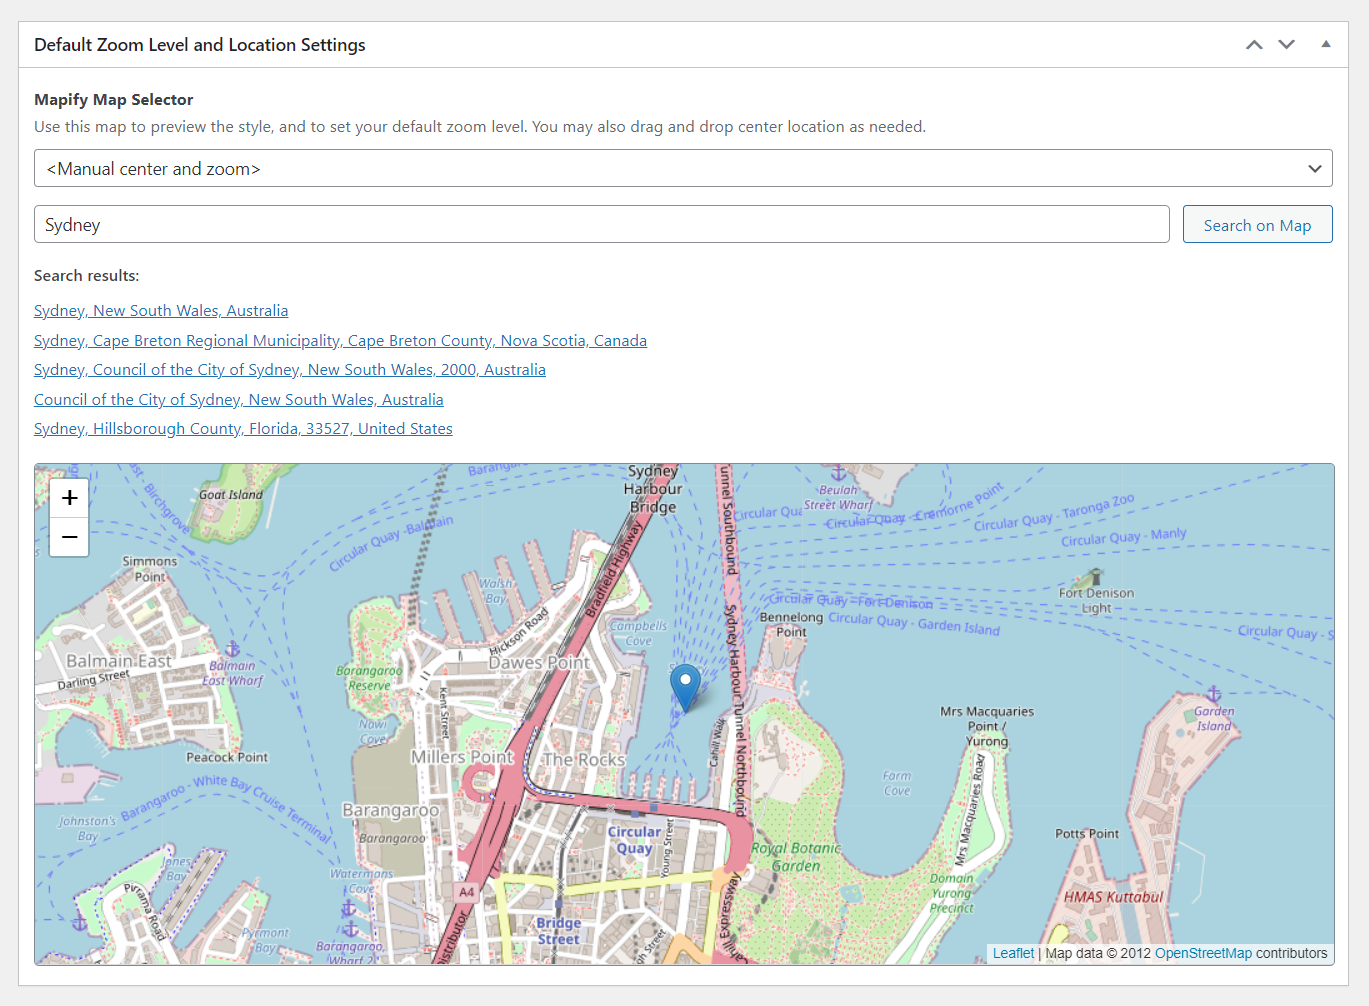Move settings panel up with arrow
Screen dimensions: 1369x1006
pyautogui.click(x=1254, y=45)
